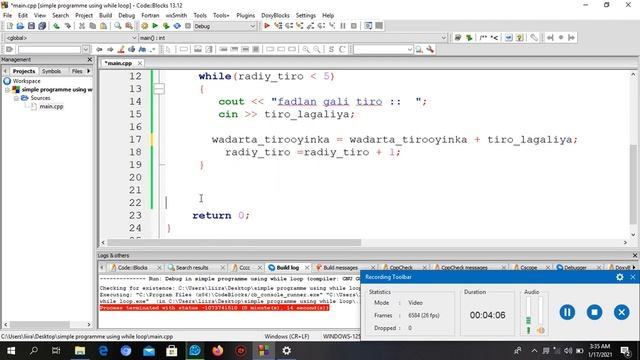
Task: Click the Open file toolbar icon
Action: (20, 26)
